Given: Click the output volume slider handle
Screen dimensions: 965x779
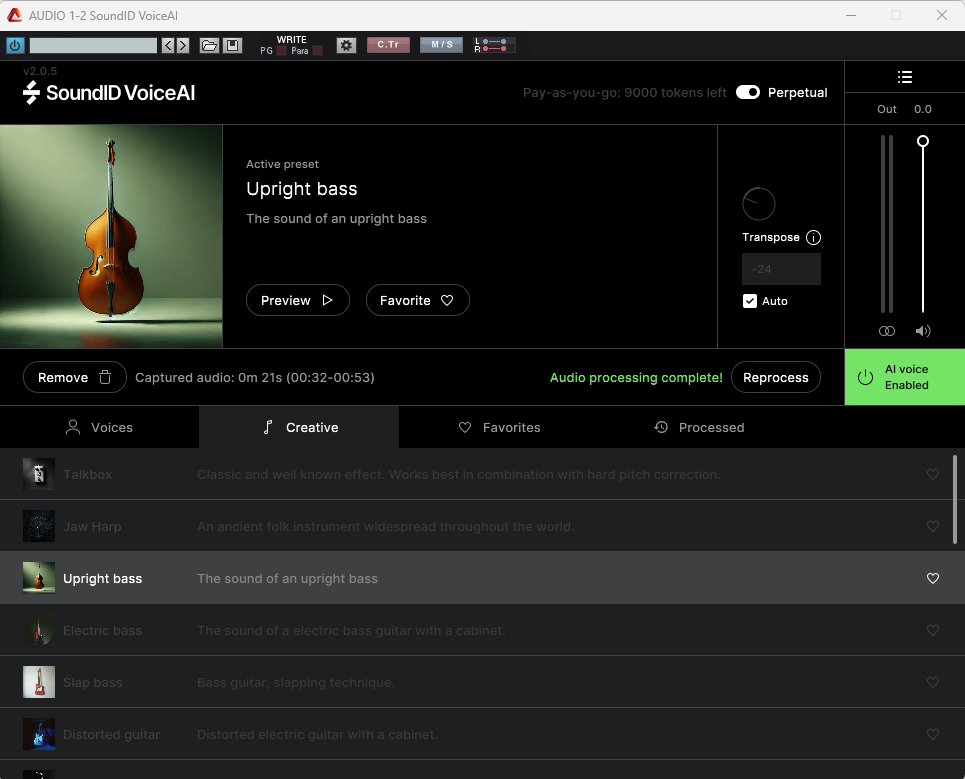Looking at the screenshot, I should click(x=923, y=141).
